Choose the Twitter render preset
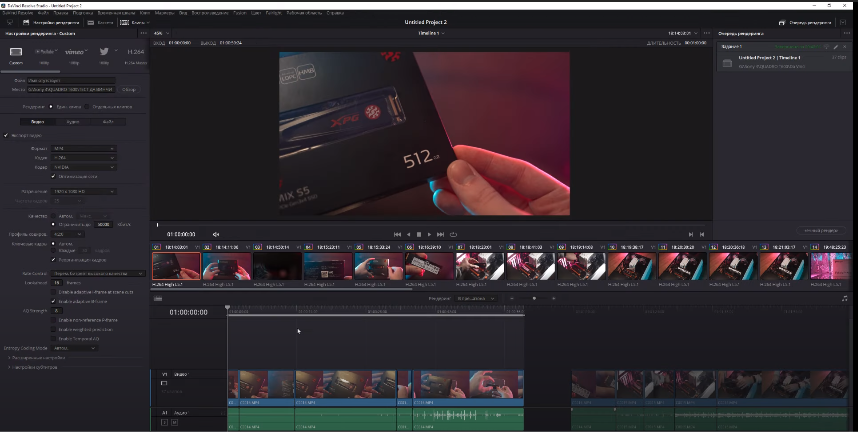 click(104, 51)
